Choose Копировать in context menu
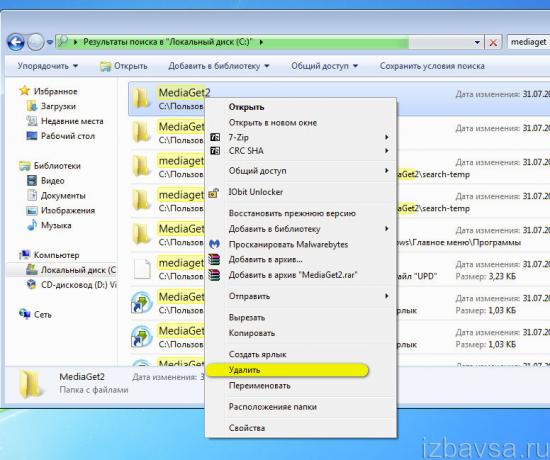Viewport: 550px width, 460px height. (x=251, y=333)
